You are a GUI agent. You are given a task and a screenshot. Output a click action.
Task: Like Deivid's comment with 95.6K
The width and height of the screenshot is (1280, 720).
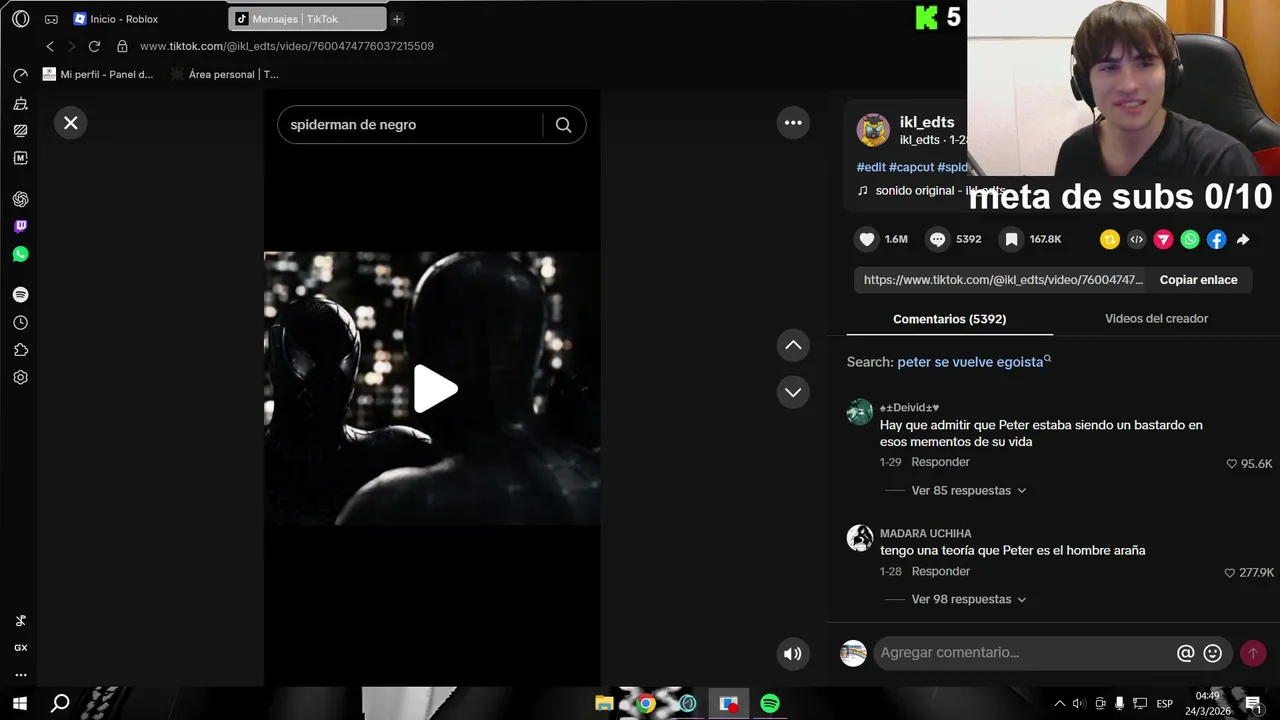pyautogui.click(x=1232, y=464)
